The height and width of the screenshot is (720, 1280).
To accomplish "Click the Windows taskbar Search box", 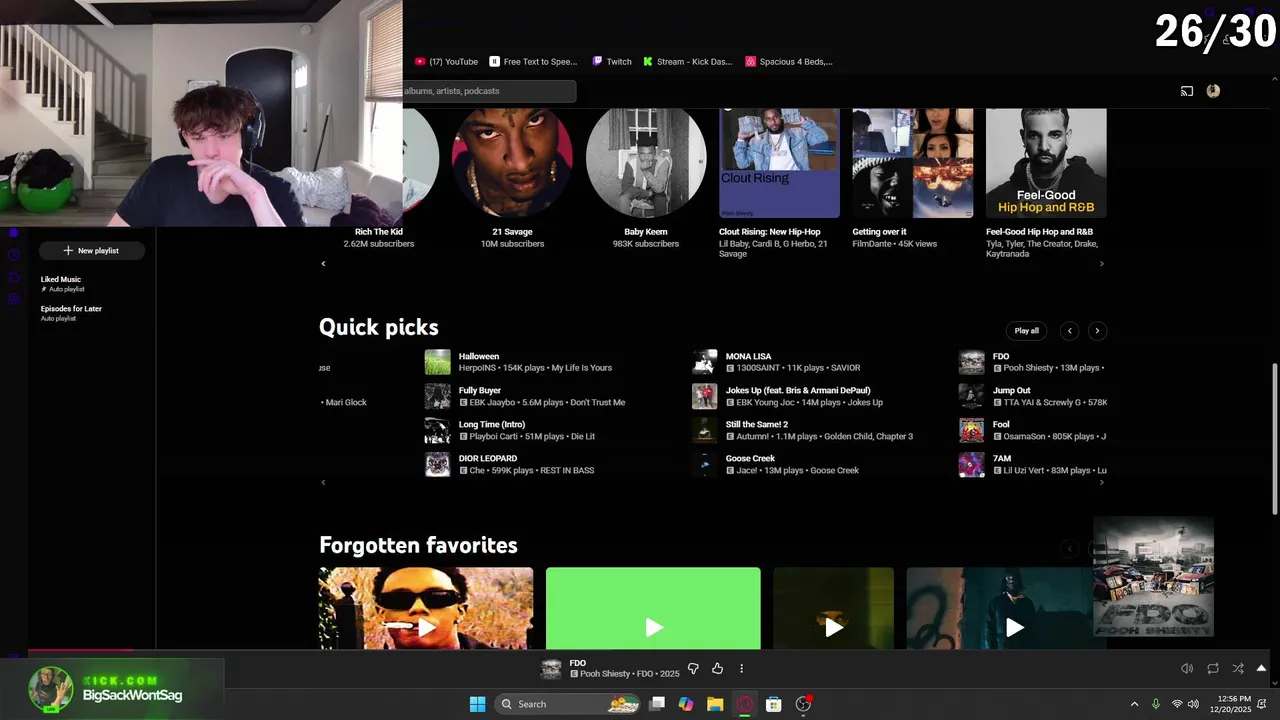I will coord(567,704).
